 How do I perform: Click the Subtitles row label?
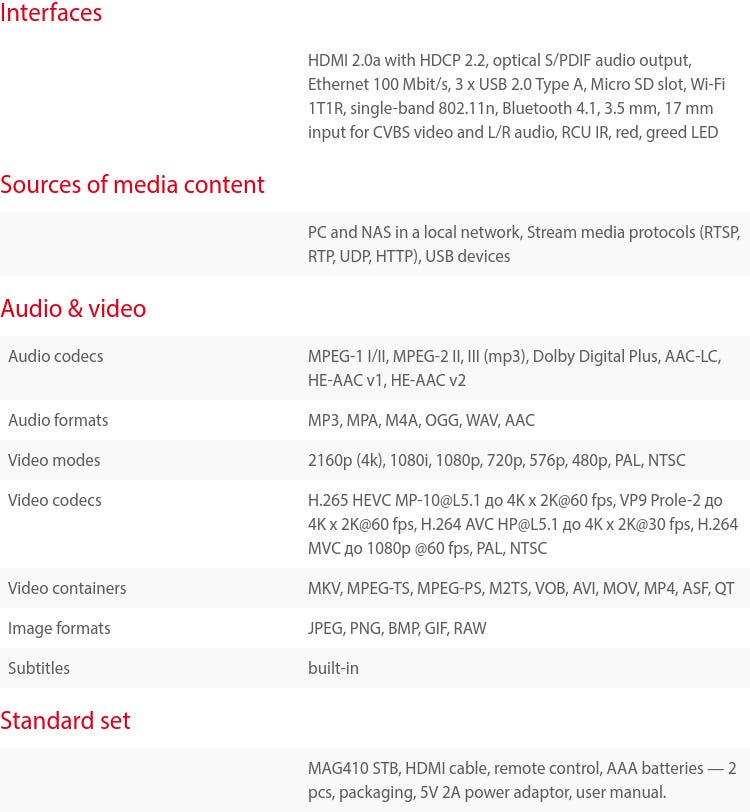point(39,668)
